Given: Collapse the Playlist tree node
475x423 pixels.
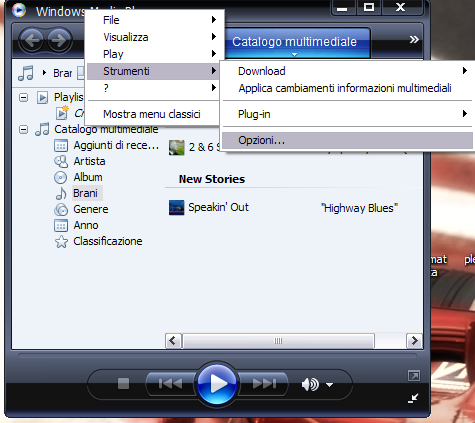Looking at the screenshot, I should click(23, 98).
